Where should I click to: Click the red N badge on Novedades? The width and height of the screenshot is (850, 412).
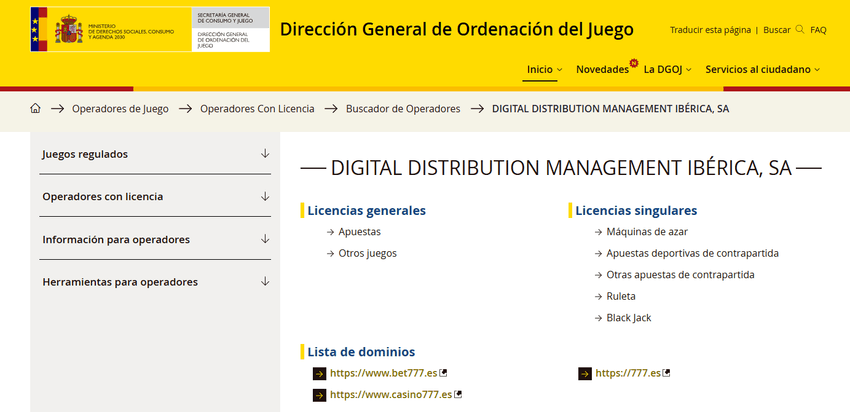click(x=633, y=62)
